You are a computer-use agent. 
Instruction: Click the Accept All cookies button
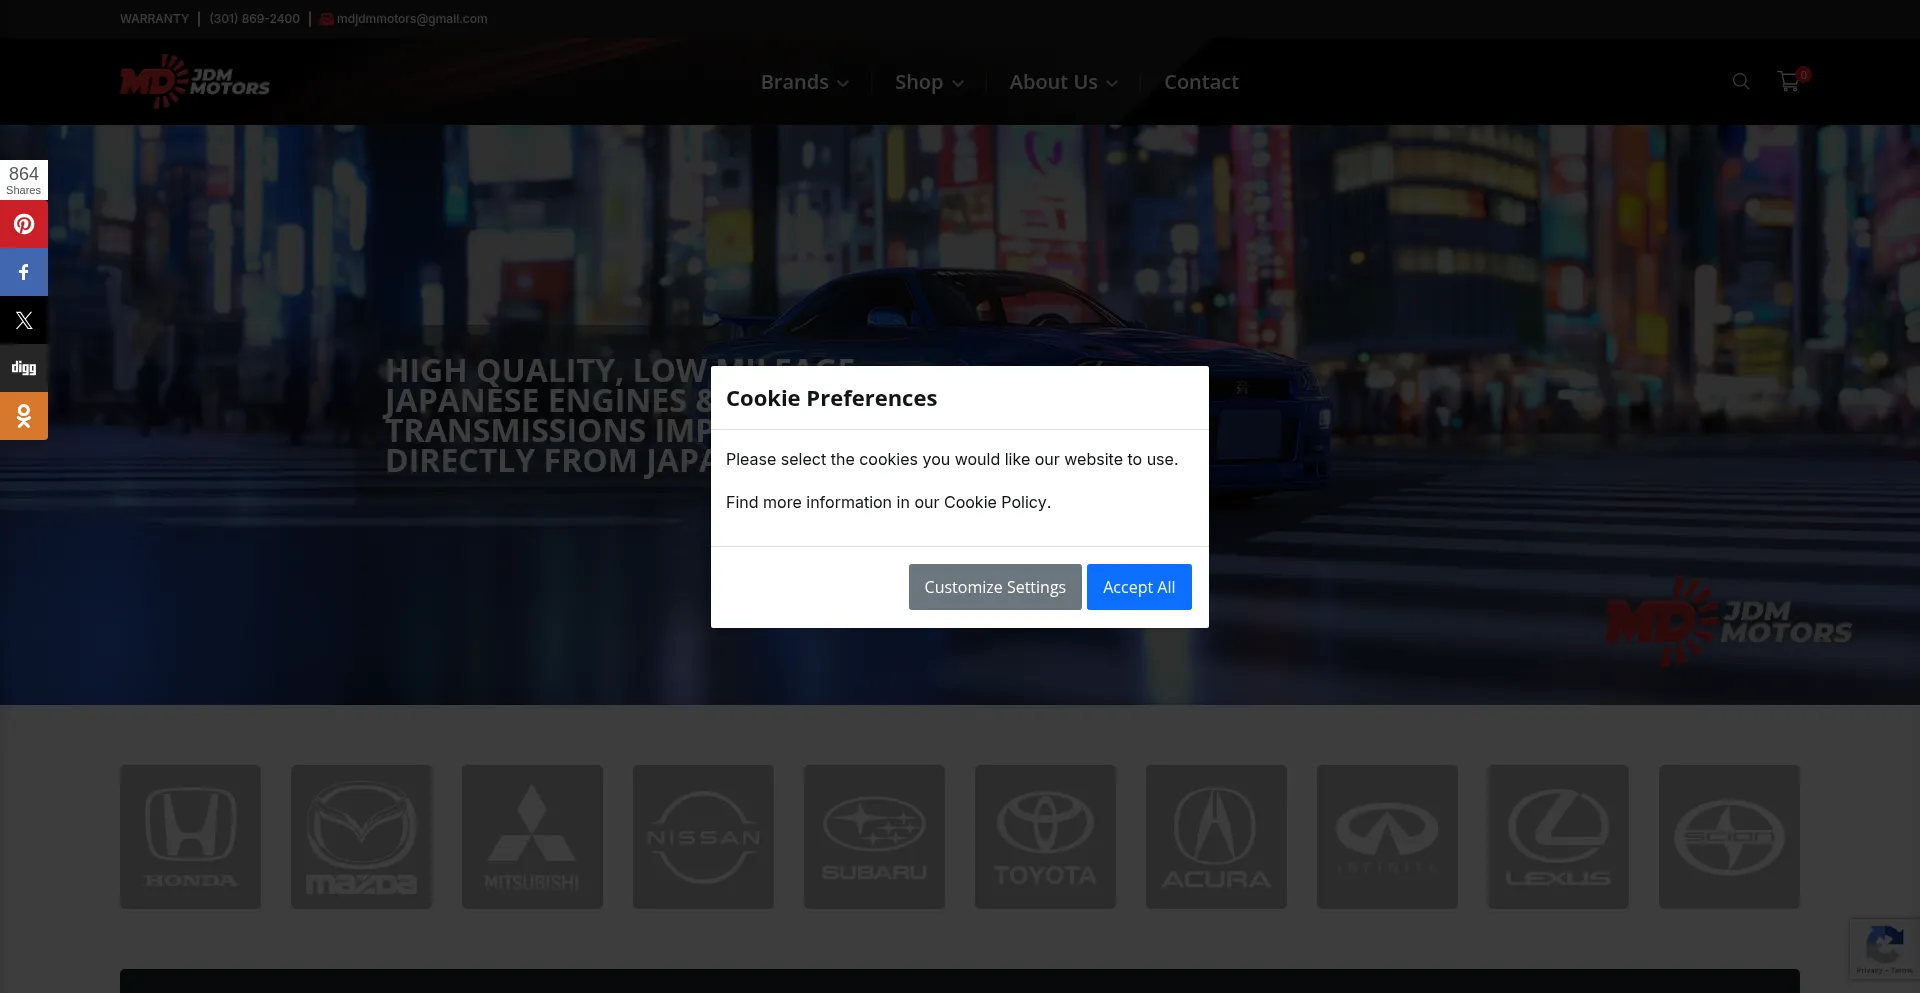point(1139,587)
